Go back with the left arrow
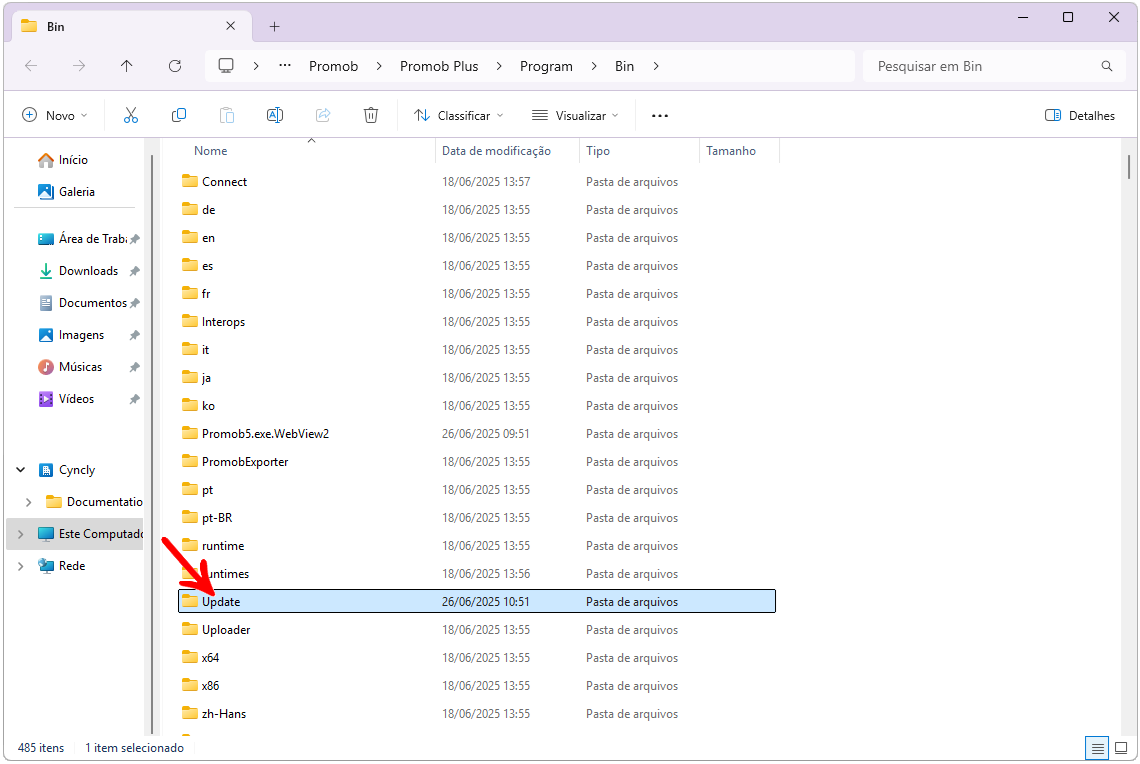 (31, 66)
